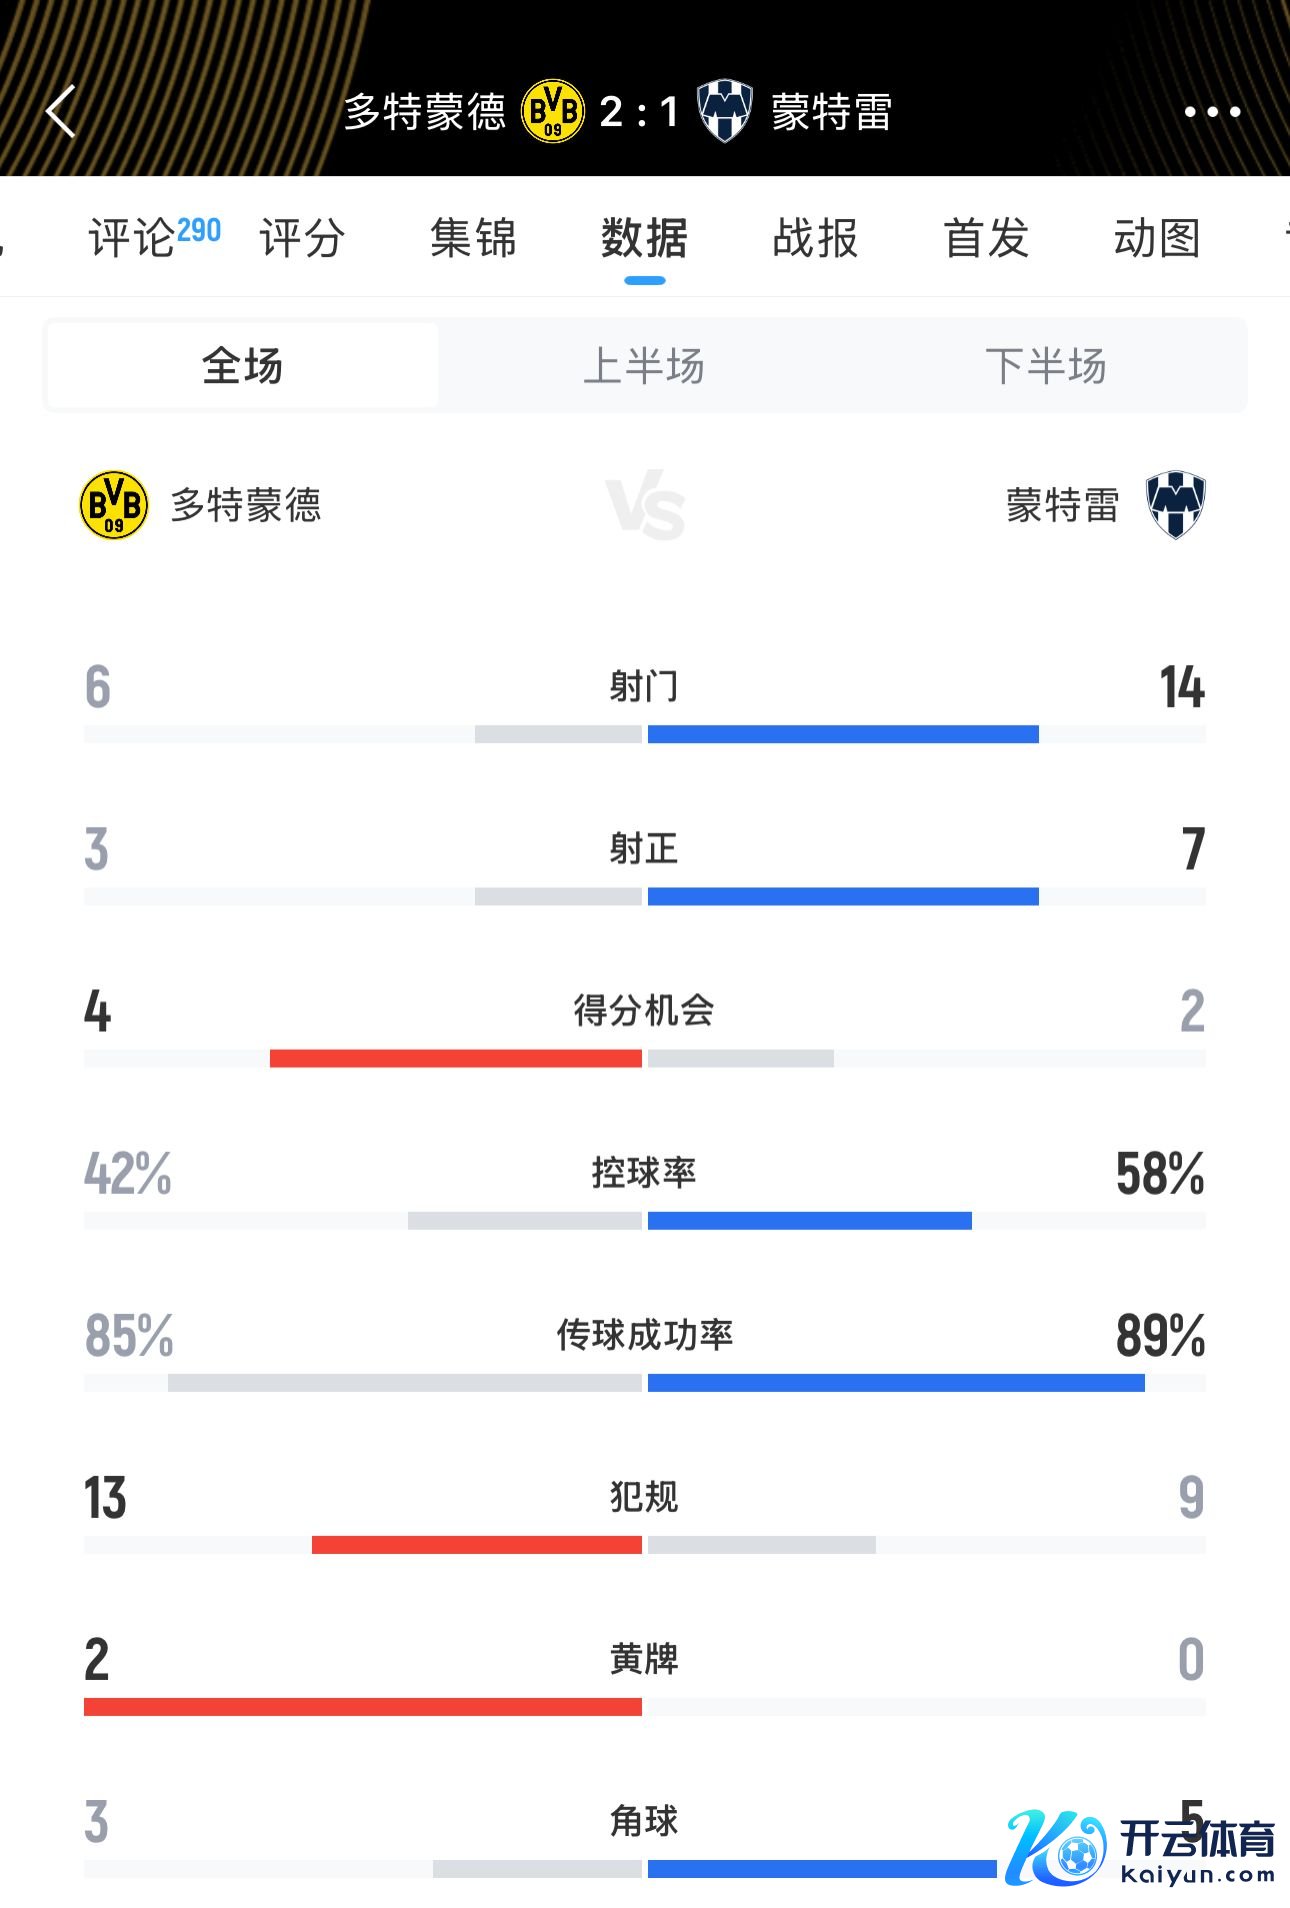Select the 全场 full-match segment
This screenshot has height=1908, width=1290.
243,366
